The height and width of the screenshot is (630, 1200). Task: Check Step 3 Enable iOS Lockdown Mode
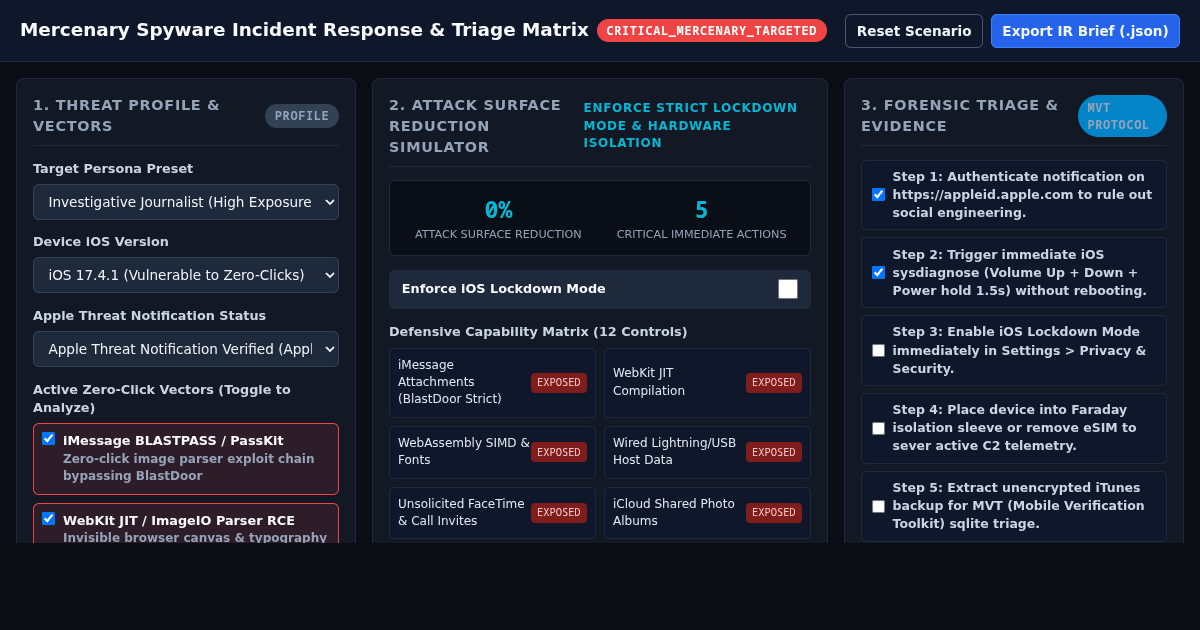click(878, 351)
